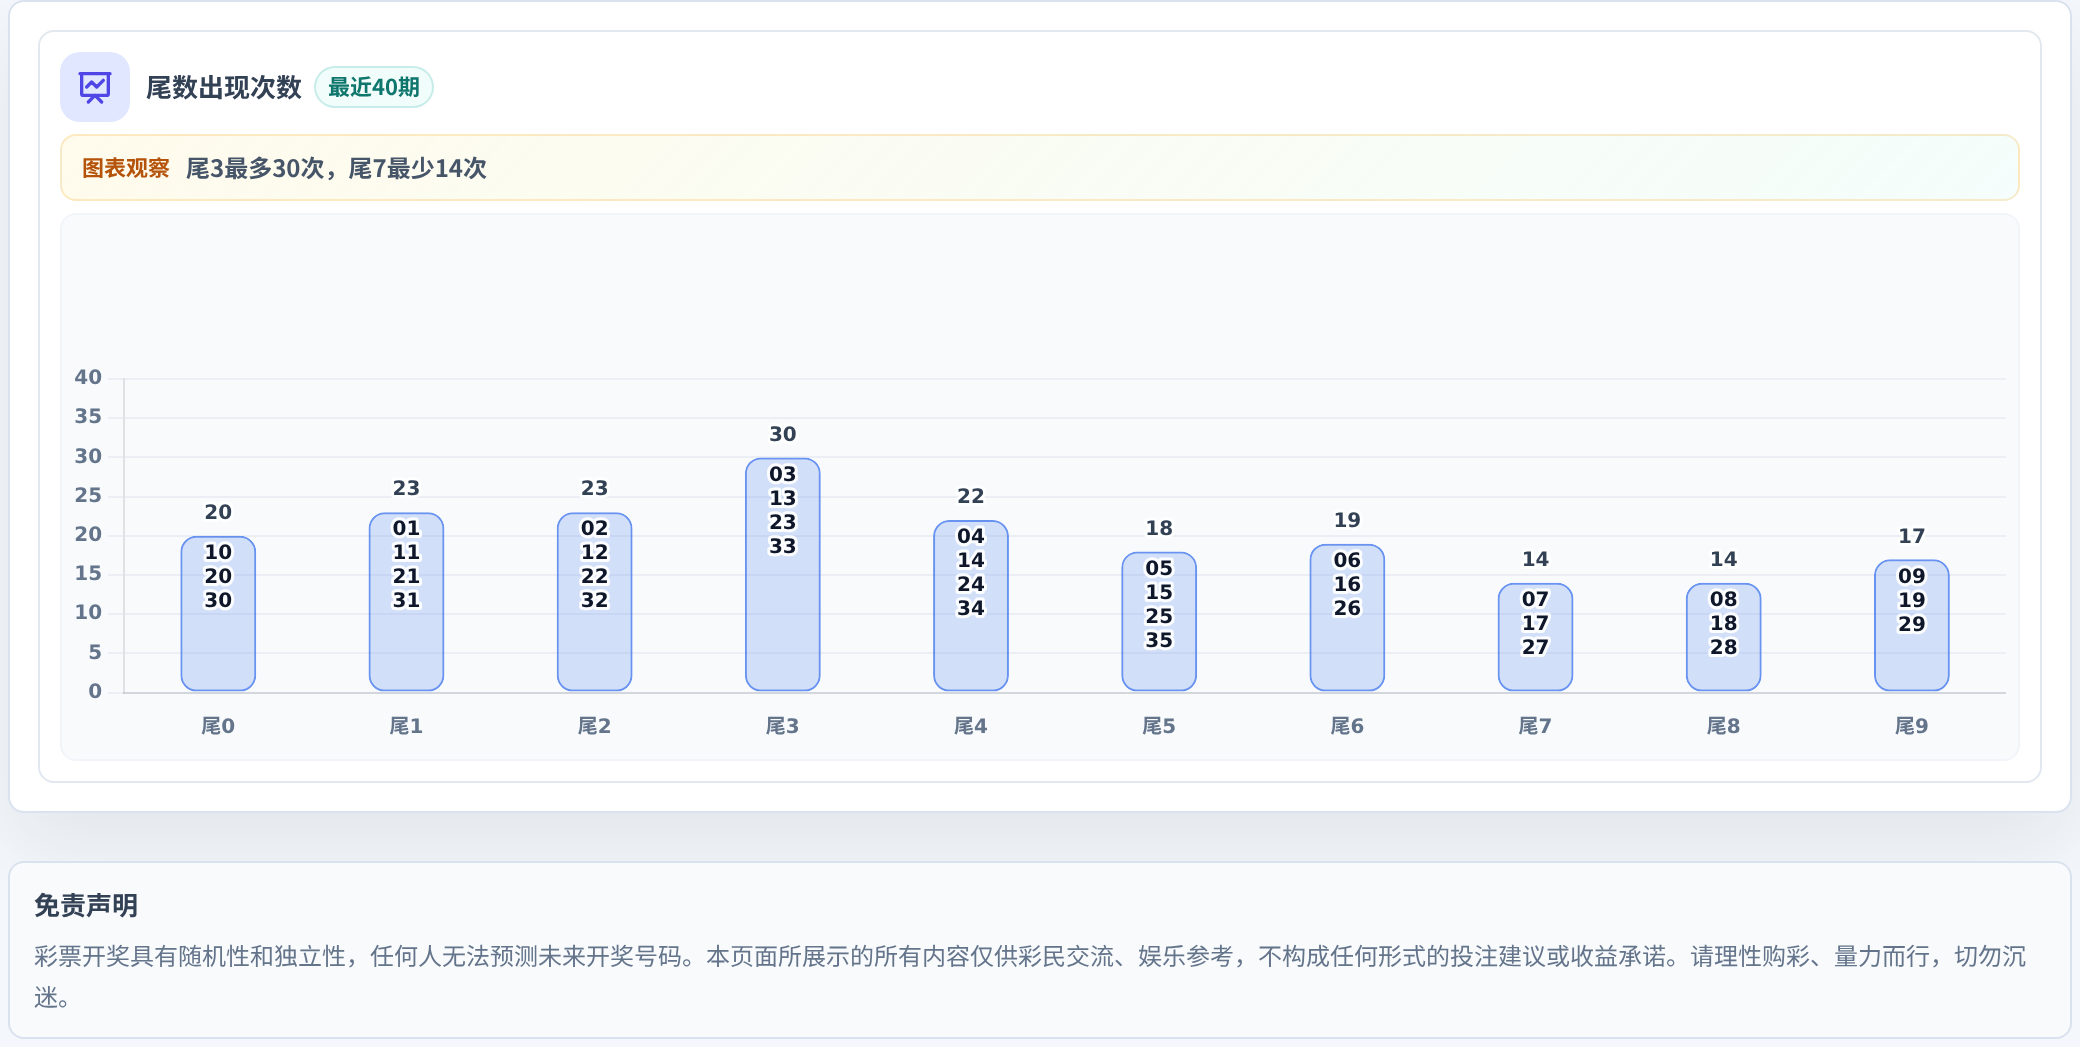The image size is (2080, 1047).
Task: Click number 27 inside the 尾7 bar
Action: click(1535, 647)
